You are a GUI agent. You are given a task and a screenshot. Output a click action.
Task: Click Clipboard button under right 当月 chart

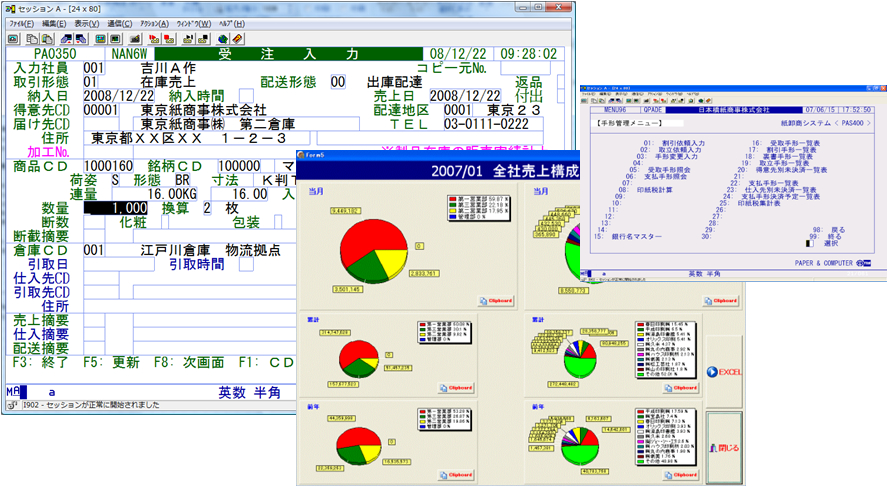pyautogui.click(x=721, y=301)
